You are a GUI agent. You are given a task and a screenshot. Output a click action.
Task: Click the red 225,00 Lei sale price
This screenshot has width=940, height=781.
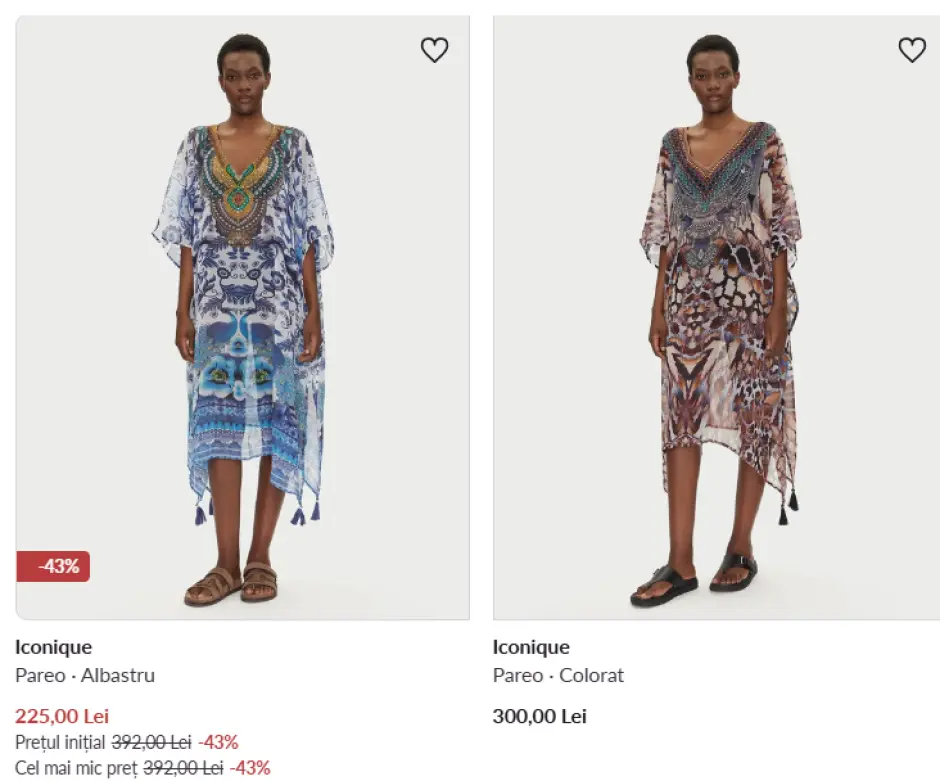coord(62,716)
